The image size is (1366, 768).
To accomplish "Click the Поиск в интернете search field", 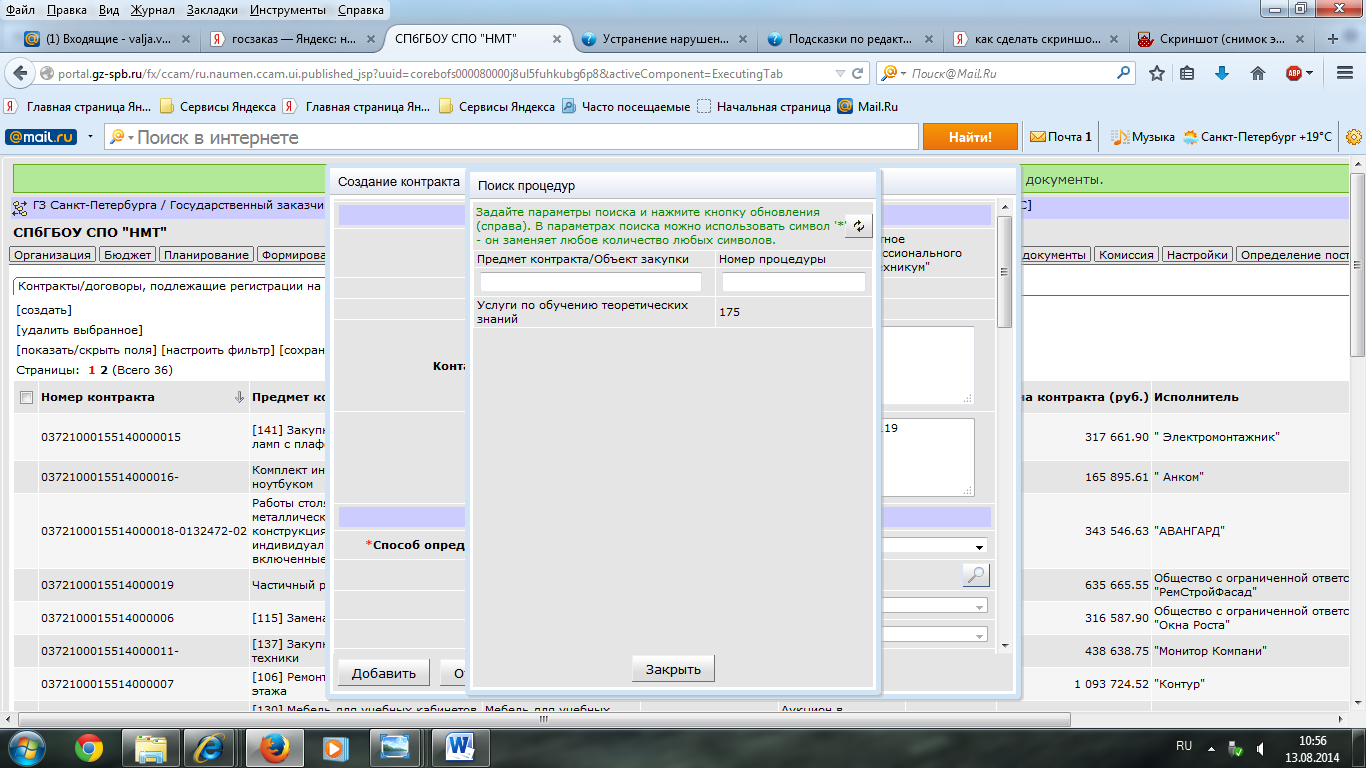I will (x=512, y=137).
